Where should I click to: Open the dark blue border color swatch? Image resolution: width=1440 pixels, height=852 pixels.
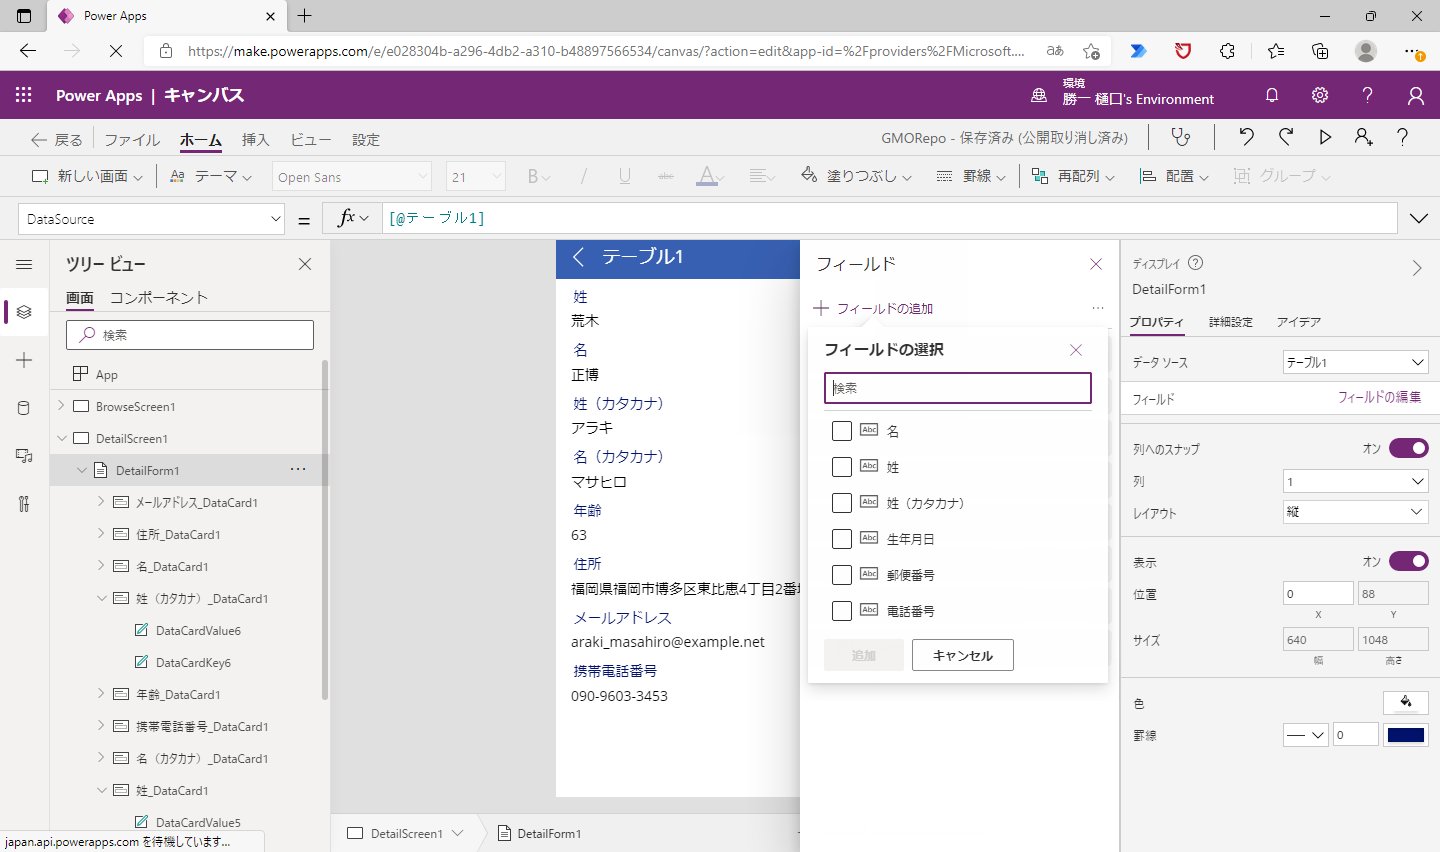pos(1405,735)
